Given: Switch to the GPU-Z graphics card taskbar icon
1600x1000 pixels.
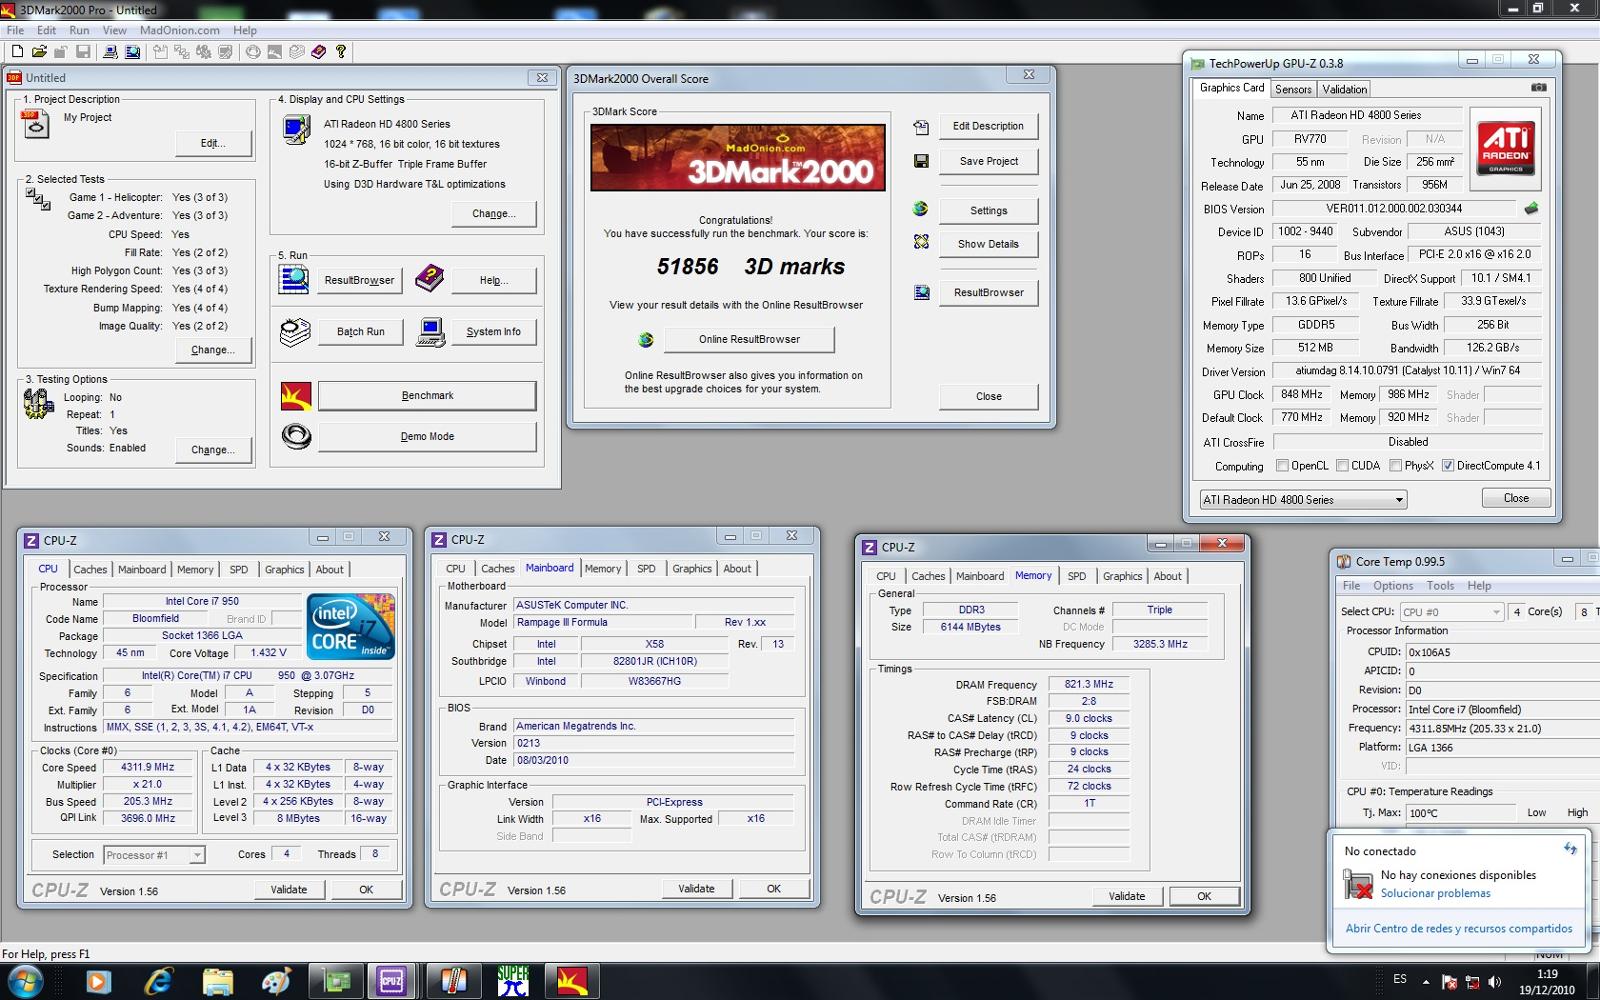Looking at the screenshot, I should point(337,981).
